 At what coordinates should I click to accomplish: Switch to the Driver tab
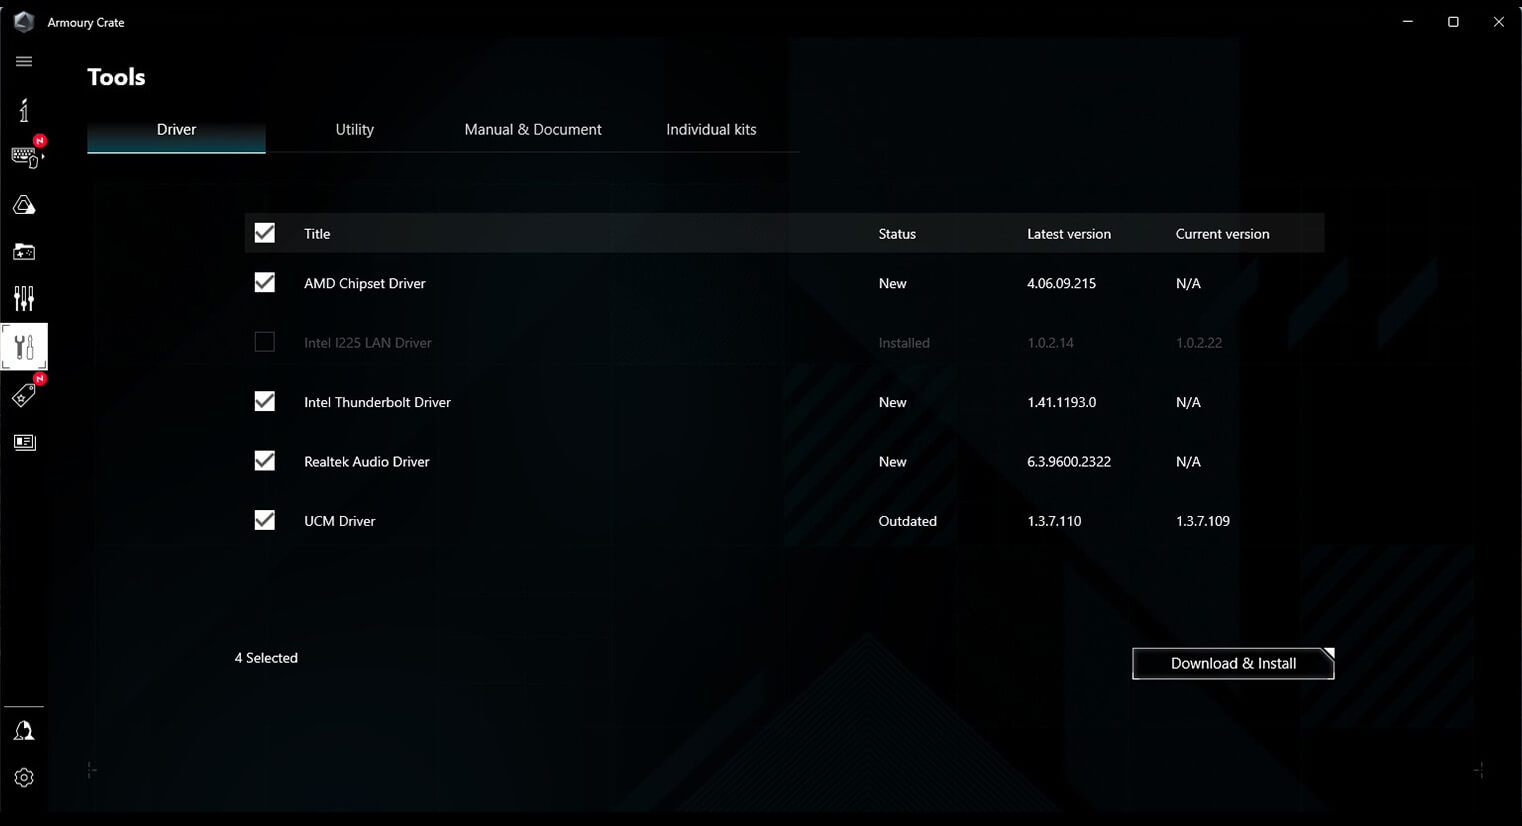pyautogui.click(x=176, y=130)
